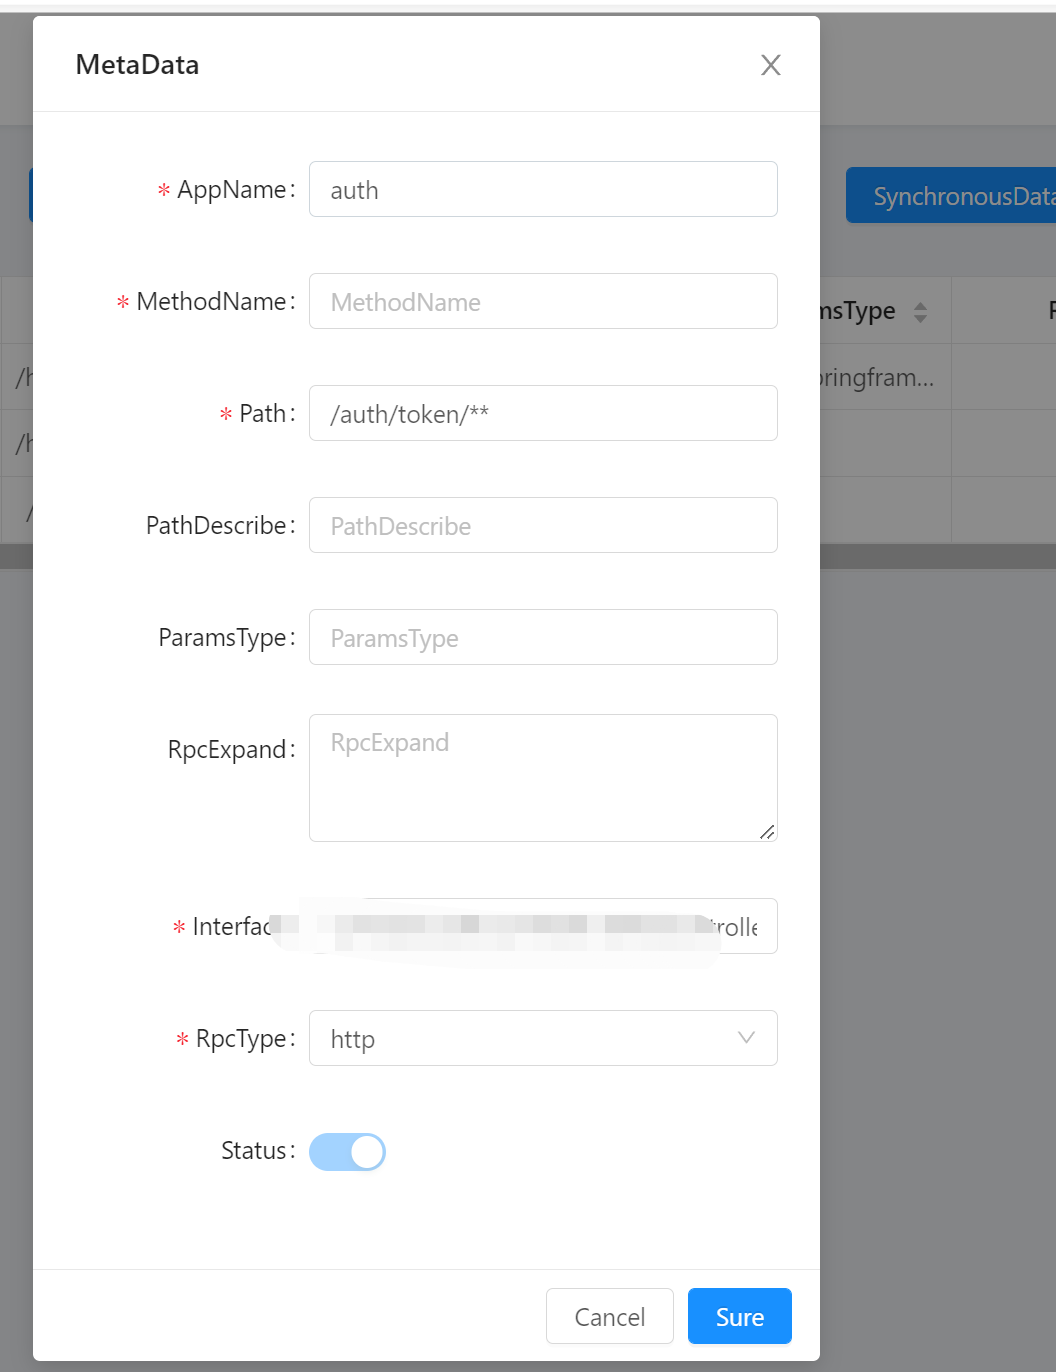Screen dimensions: 1056x1372
Task: Open the RpcType dropdown showing http
Action: click(x=543, y=1038)
